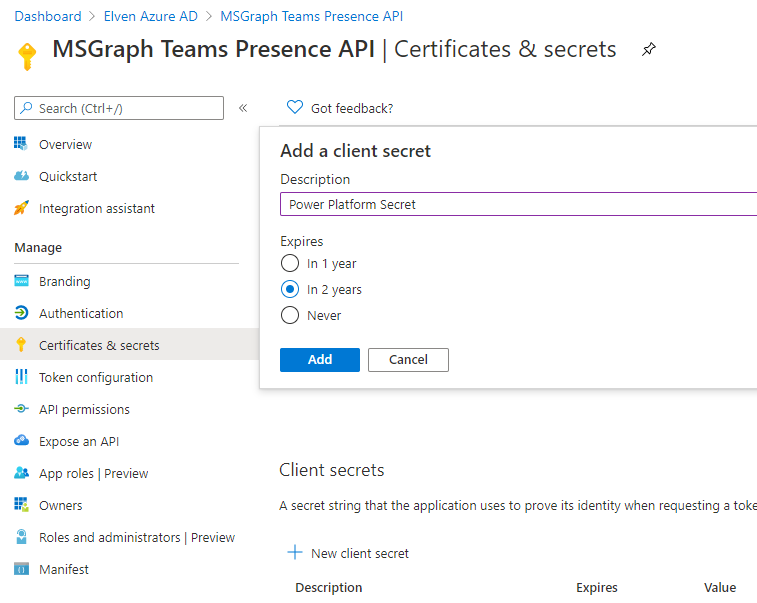Click the Integration assistant rocket icon

pyautogui.click(x=21, y=208)
